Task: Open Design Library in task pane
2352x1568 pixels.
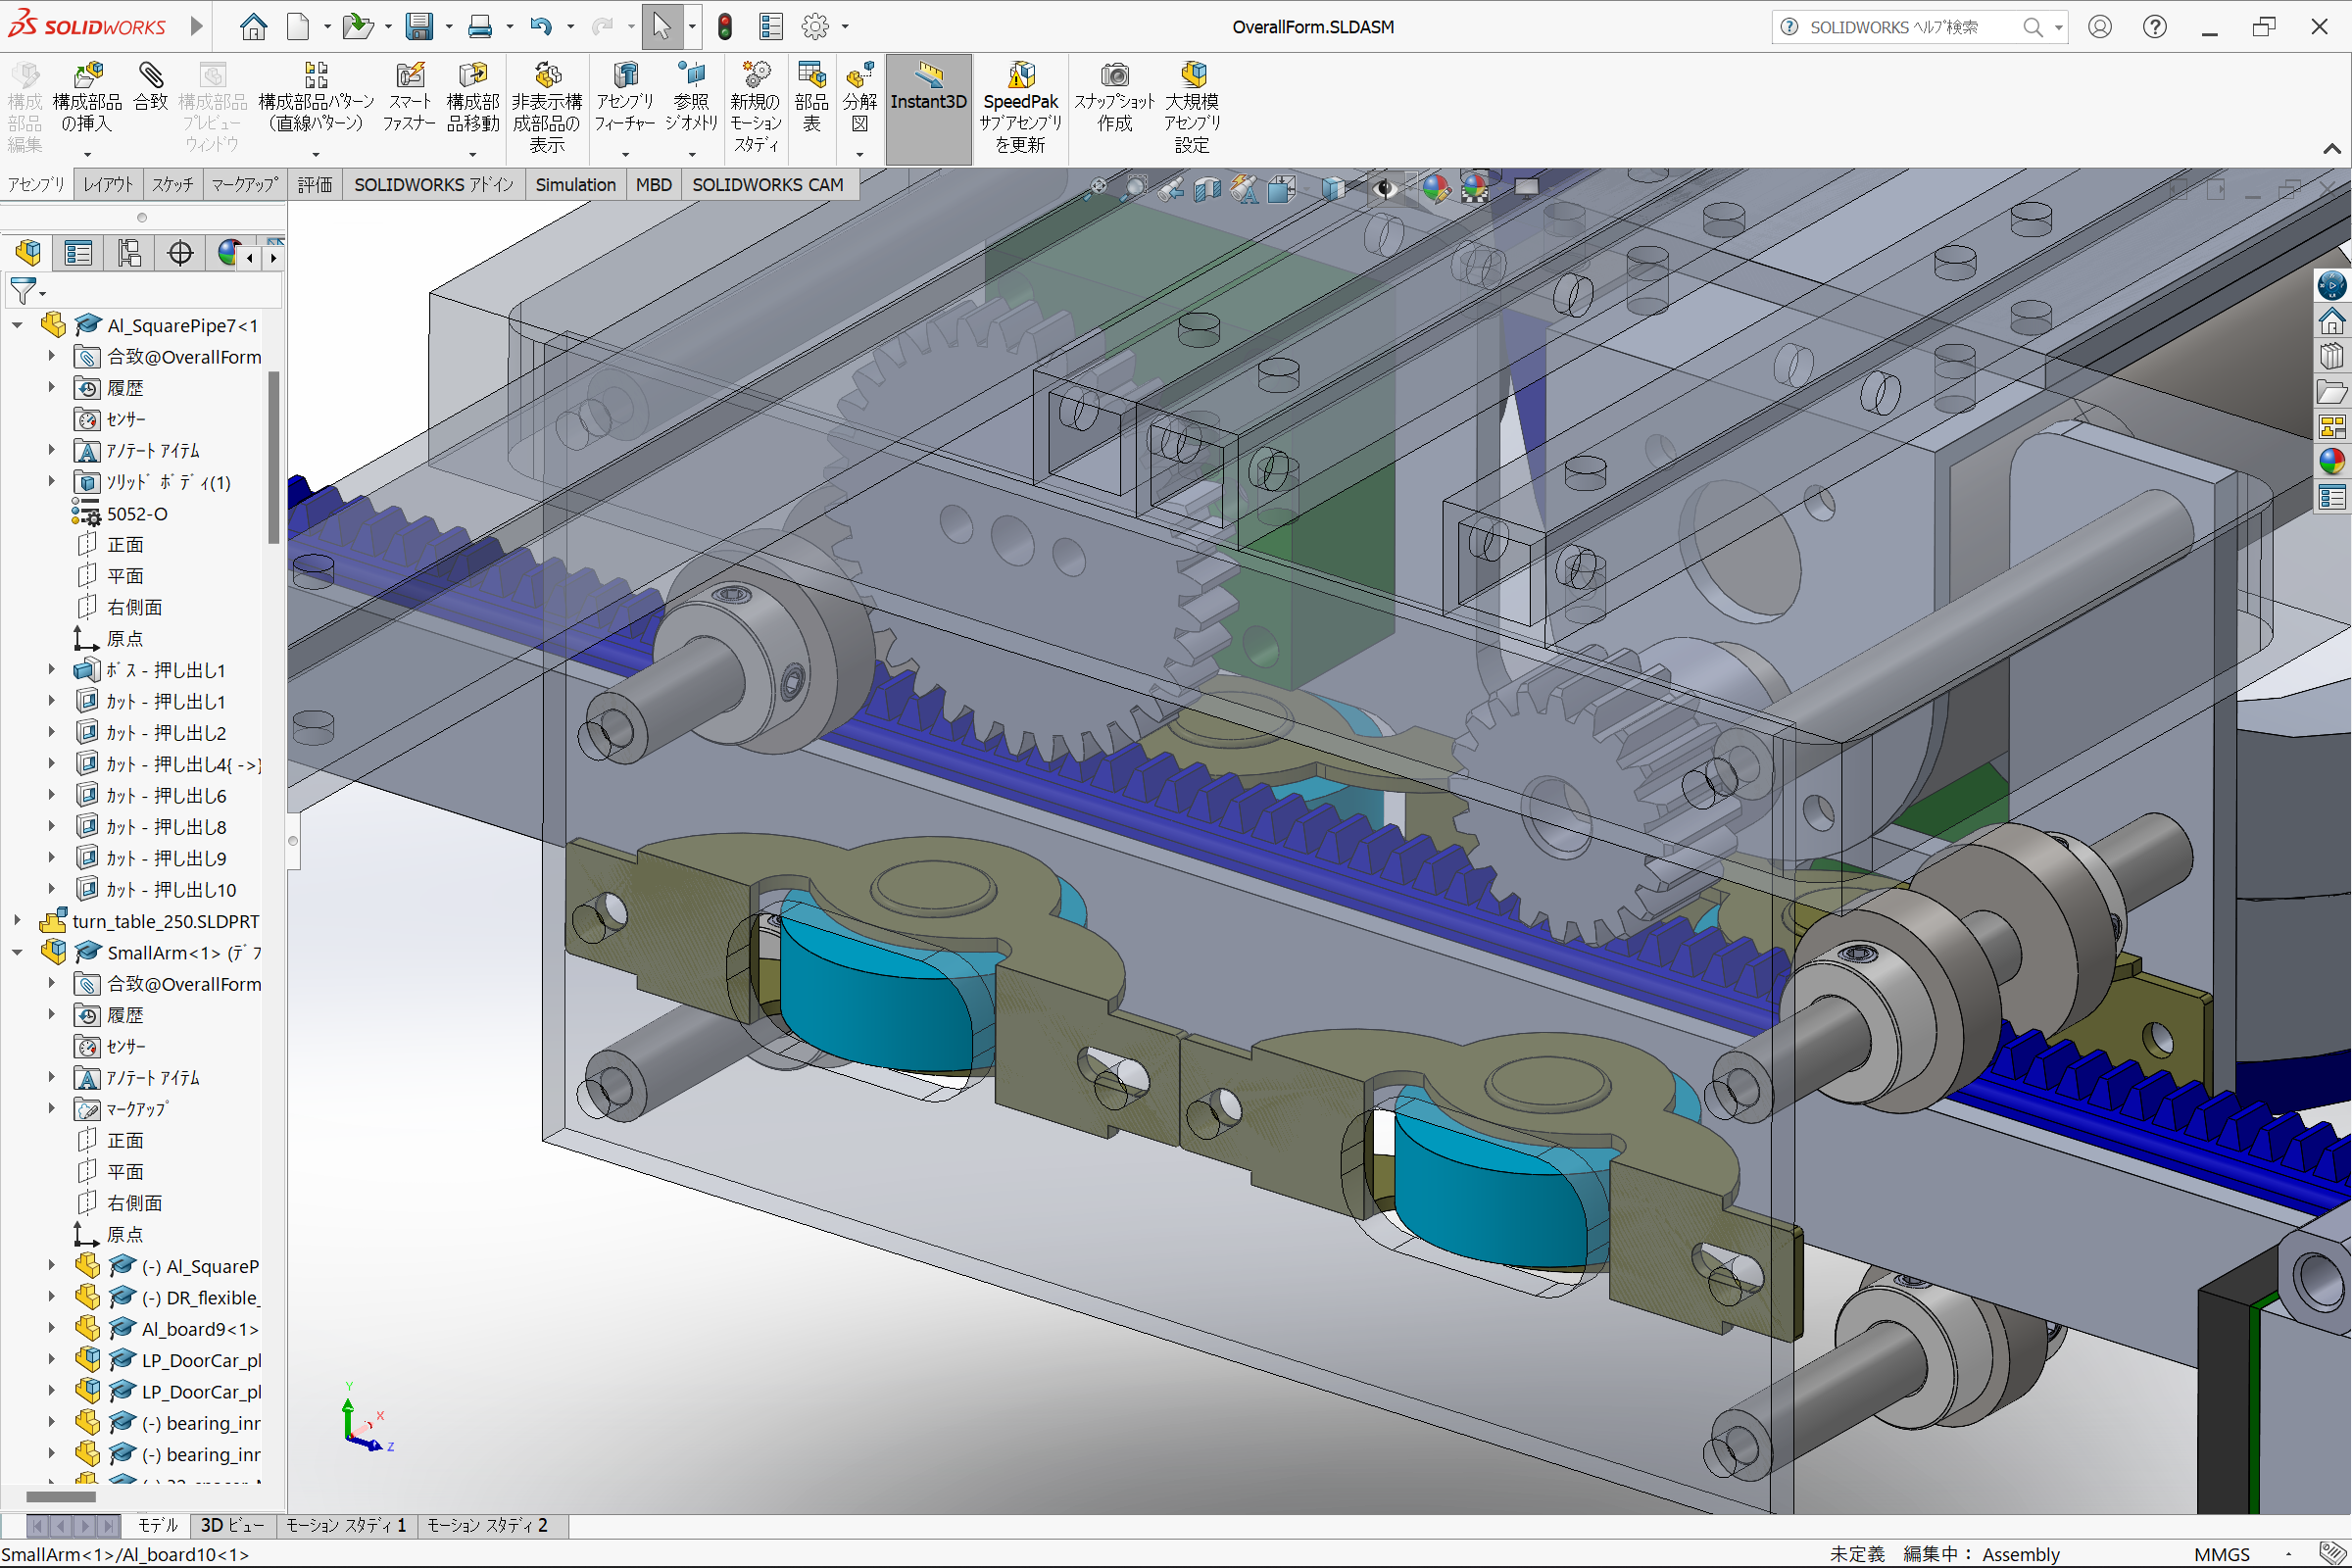Action: [x=2331, y=355]
